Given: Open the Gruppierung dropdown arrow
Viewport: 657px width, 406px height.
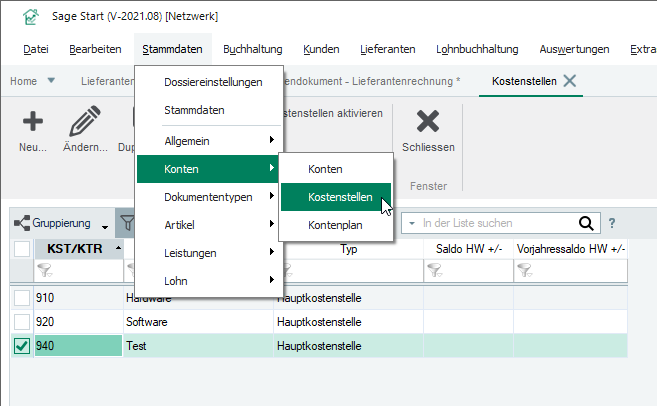Looking at the screenshot, I should coord(105,227).
